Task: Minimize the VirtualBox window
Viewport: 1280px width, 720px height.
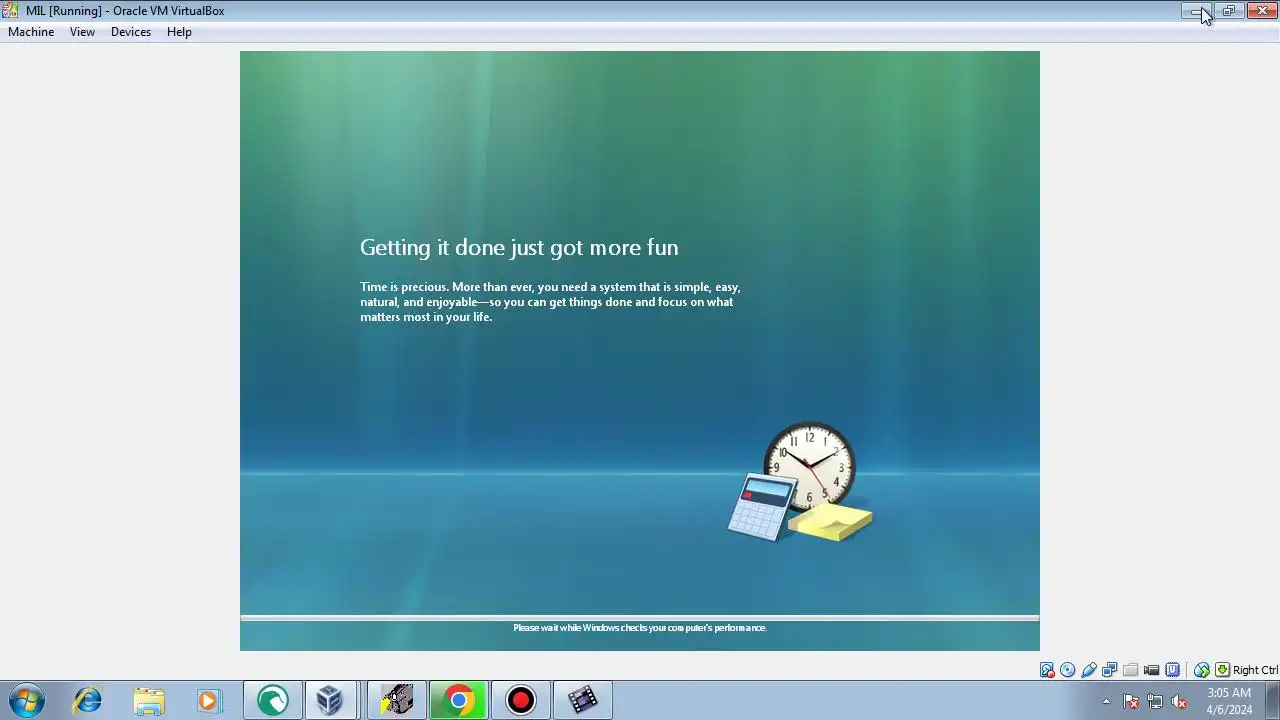Action: 1196,11
